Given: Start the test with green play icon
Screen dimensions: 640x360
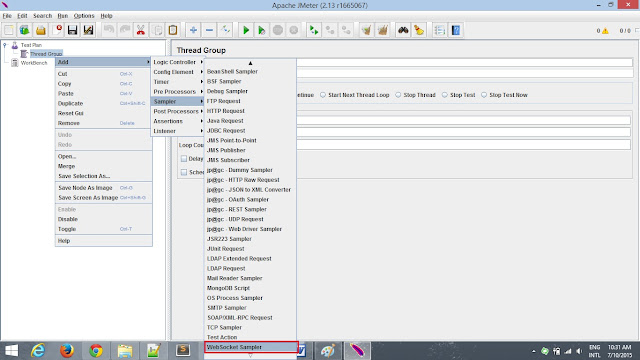Looking at the screenshot, I should click(x=246, y=30).
